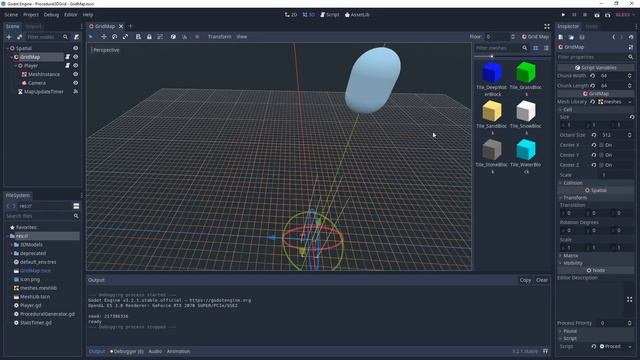Toggle FileSystem split mode icon
This screenshot has height=360, width=640.
click(x=76, y=206)
